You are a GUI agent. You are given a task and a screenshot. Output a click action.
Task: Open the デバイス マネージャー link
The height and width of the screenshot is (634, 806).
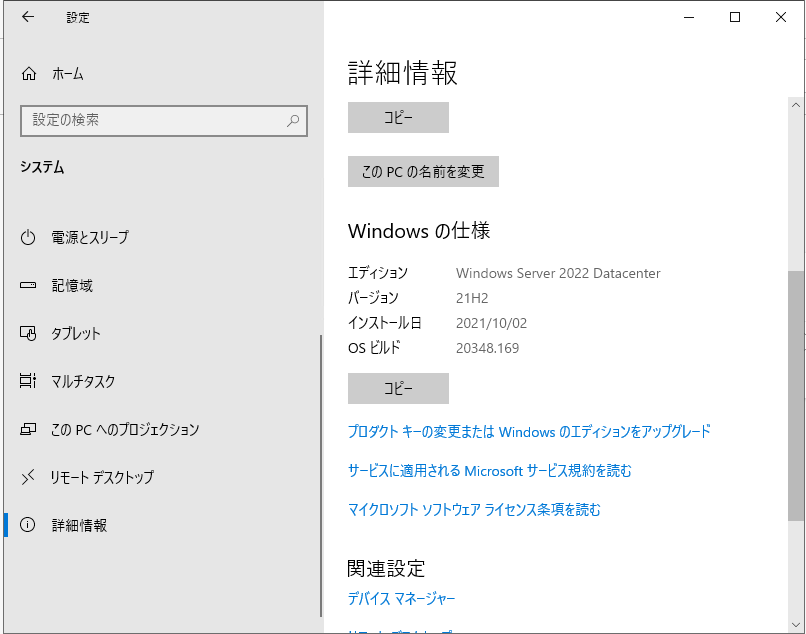pos(401,599)
